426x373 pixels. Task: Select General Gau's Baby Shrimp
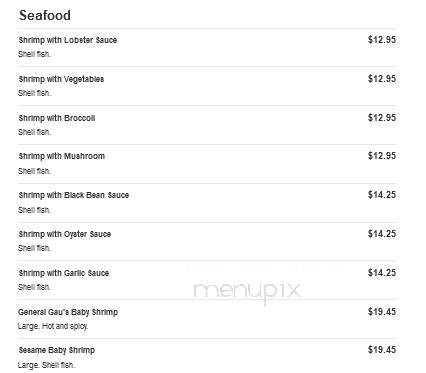click(68, 312)
